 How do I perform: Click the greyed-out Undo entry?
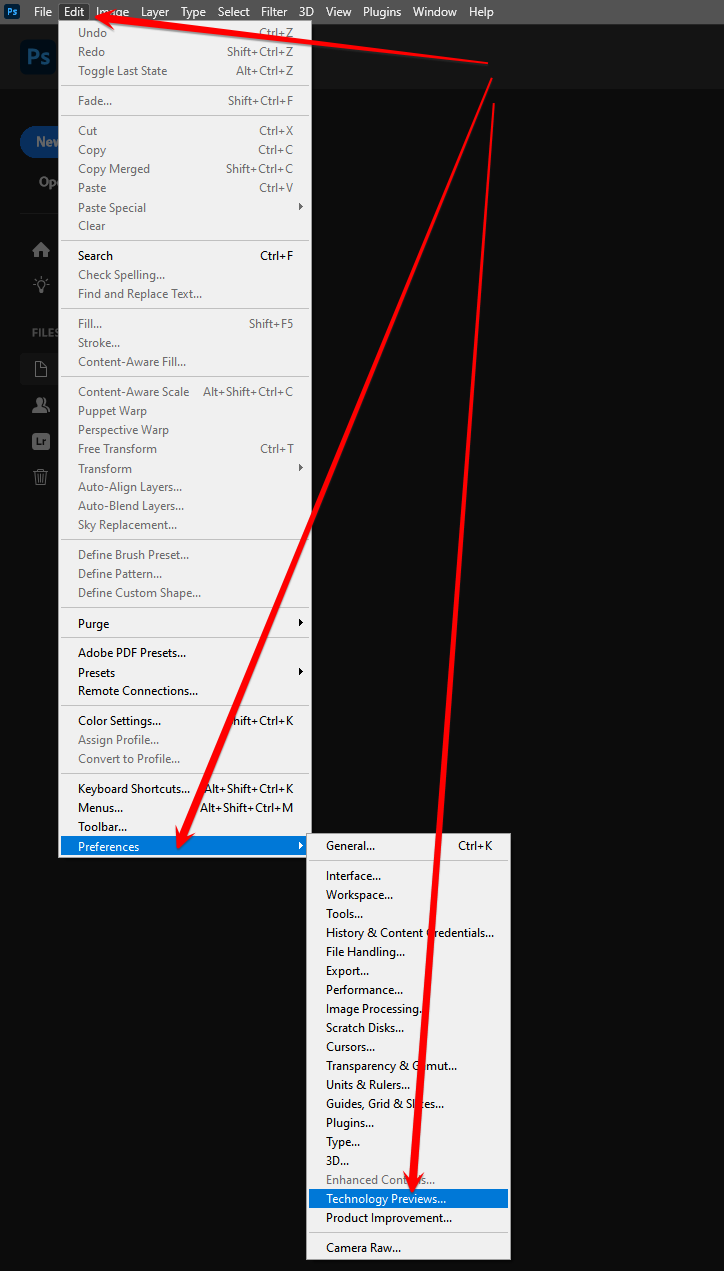tap(185, 33)
